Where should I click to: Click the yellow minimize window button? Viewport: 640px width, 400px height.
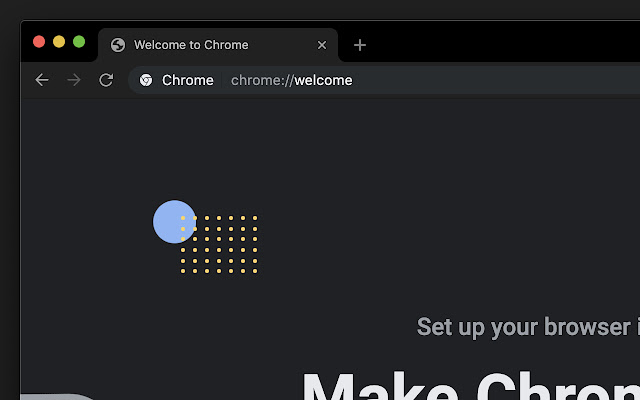pos(59,42)
